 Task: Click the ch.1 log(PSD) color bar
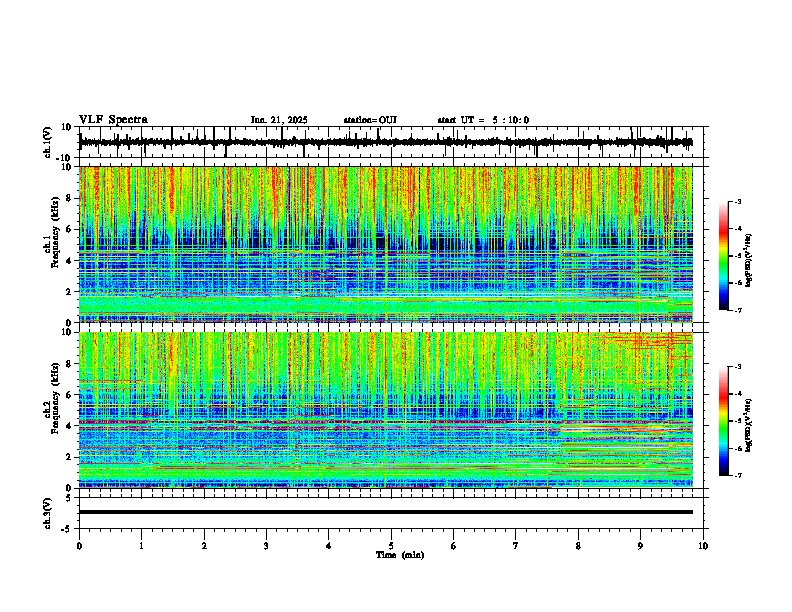(724, 256)
